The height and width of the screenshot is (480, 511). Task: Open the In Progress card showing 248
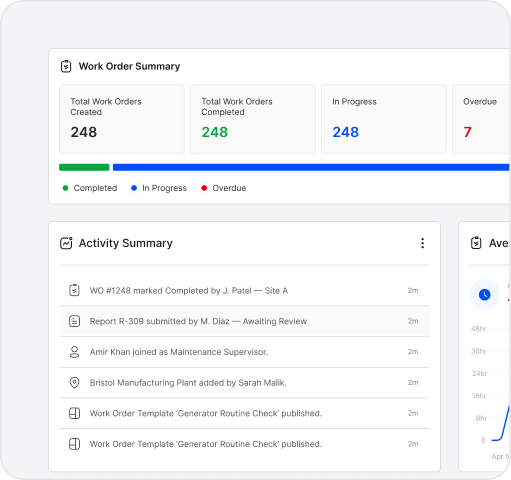[384, 119]
